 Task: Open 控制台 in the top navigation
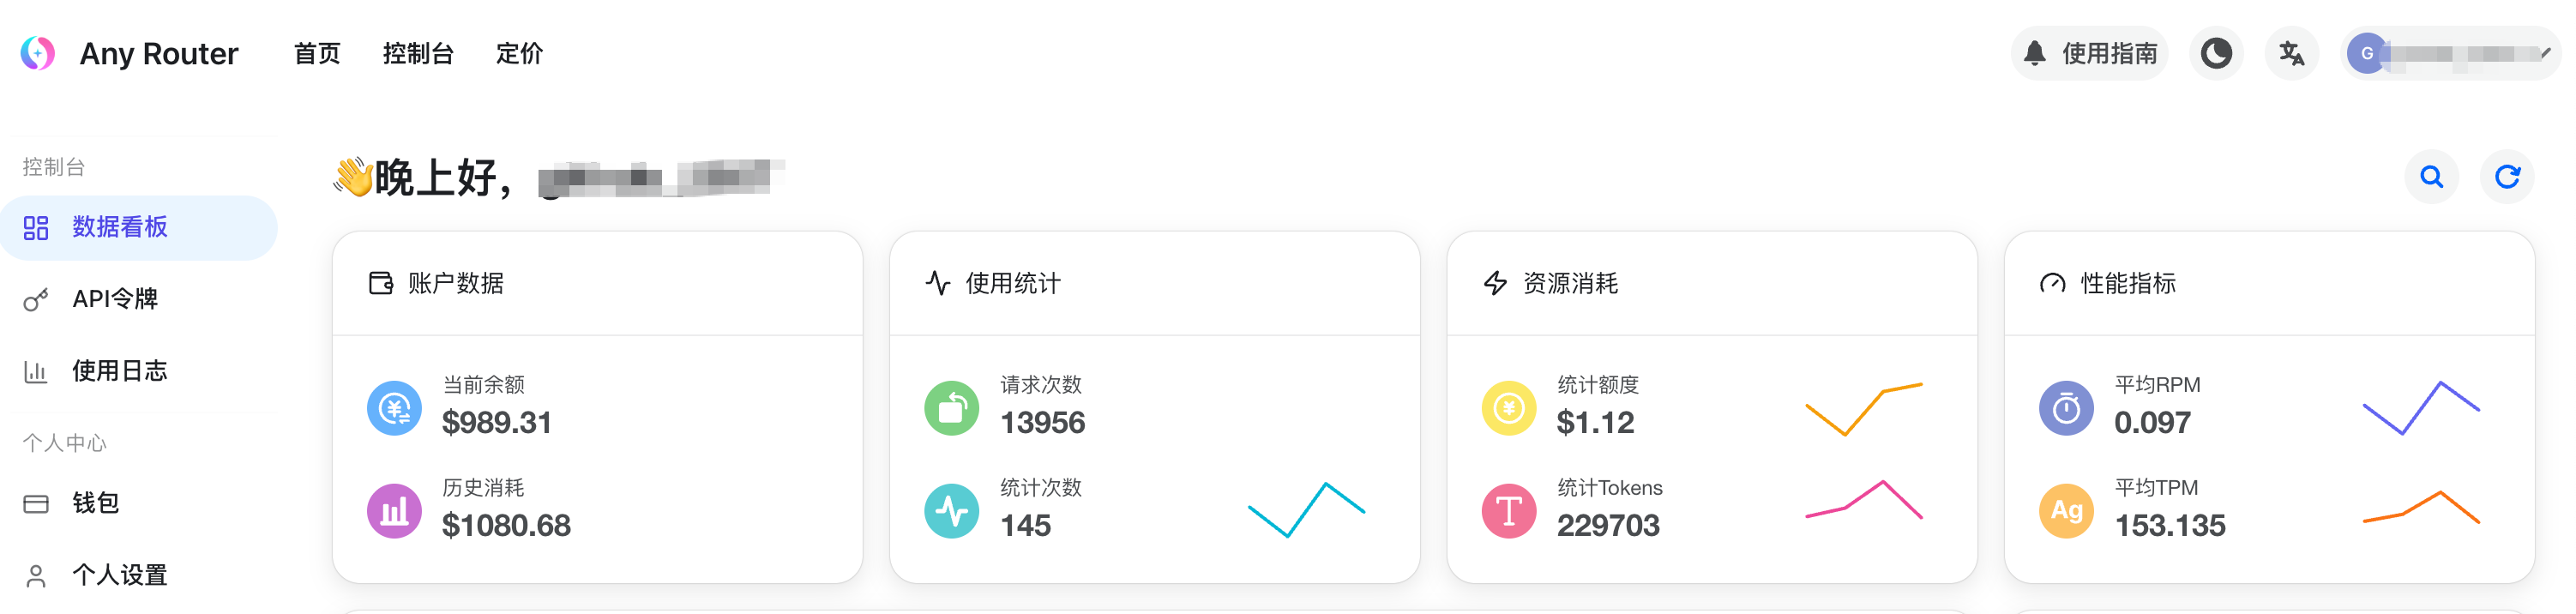click(418, 53)
